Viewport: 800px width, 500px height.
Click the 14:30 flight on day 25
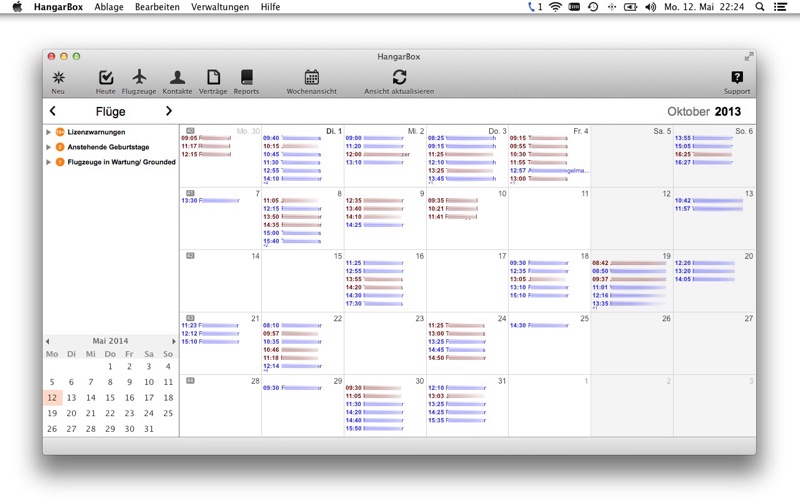click(539, 326)
